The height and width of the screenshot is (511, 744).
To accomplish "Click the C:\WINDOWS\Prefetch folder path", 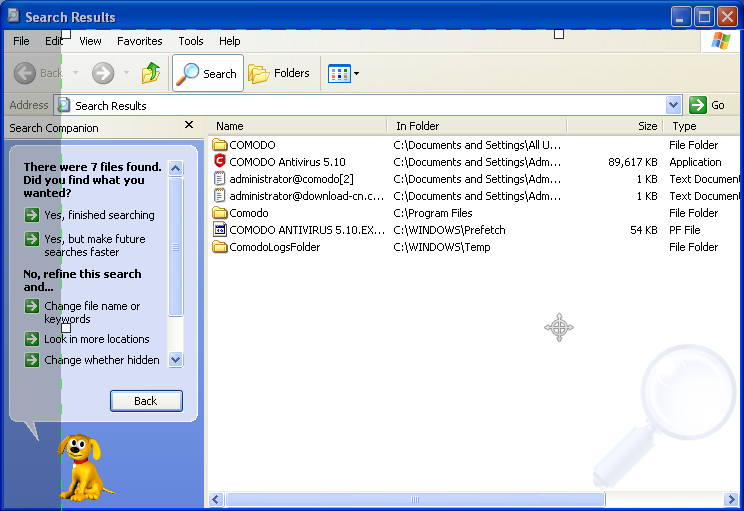I will click(x=449, y=230).
